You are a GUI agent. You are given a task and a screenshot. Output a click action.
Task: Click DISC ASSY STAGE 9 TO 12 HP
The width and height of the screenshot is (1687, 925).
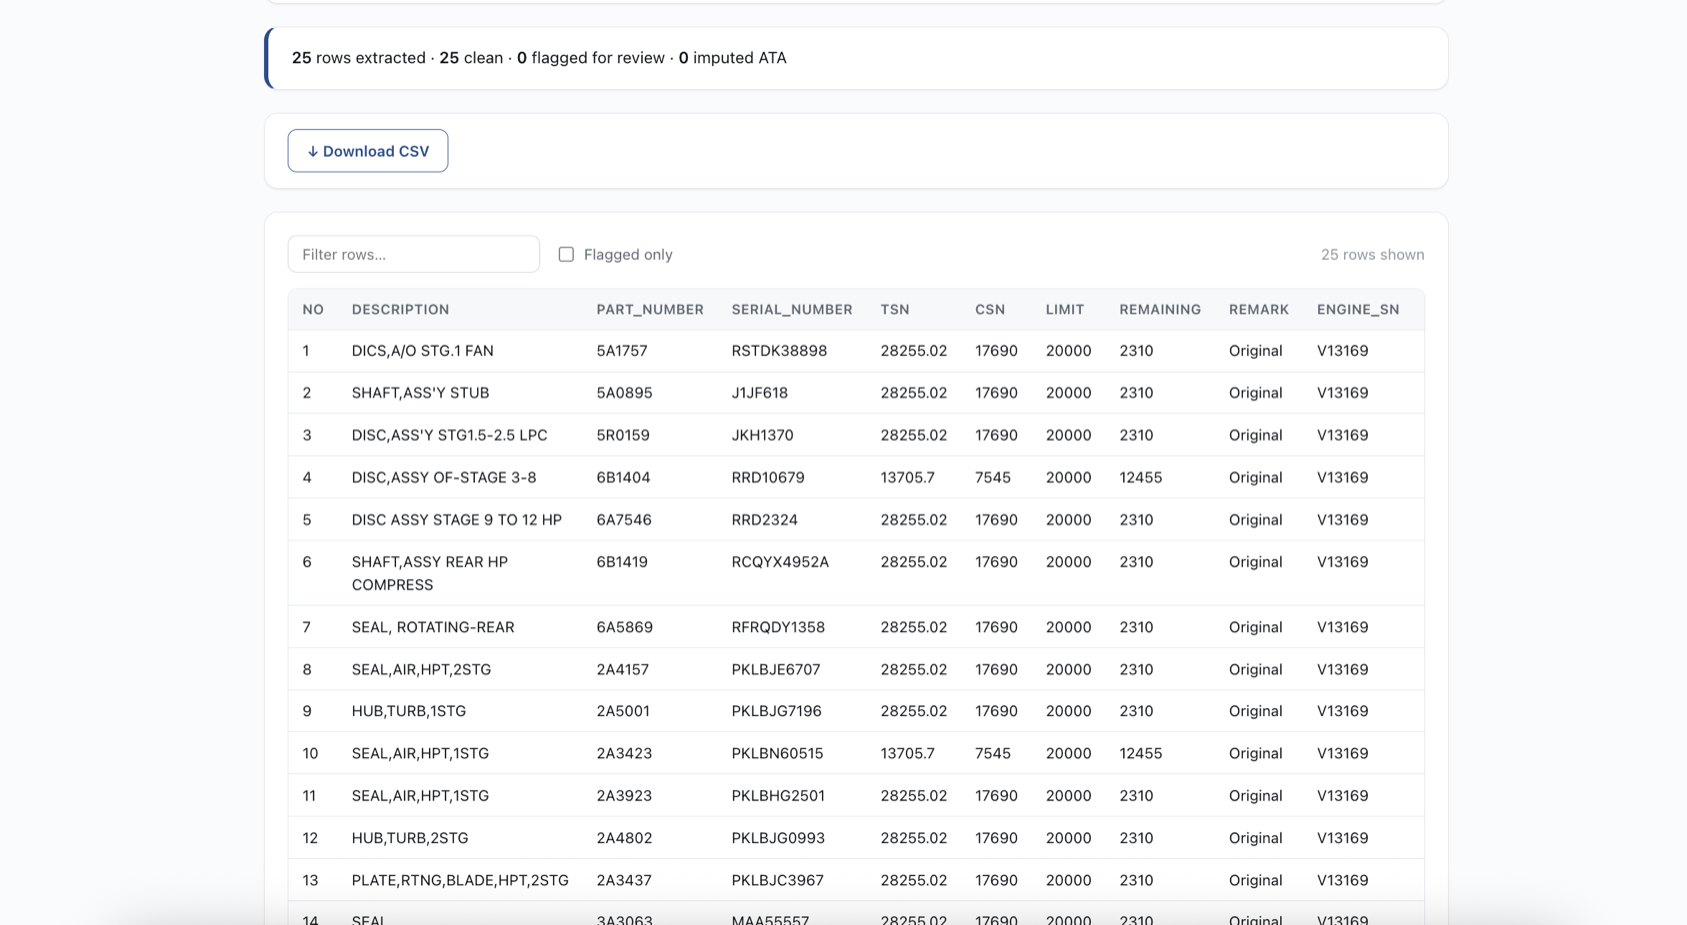456,520
